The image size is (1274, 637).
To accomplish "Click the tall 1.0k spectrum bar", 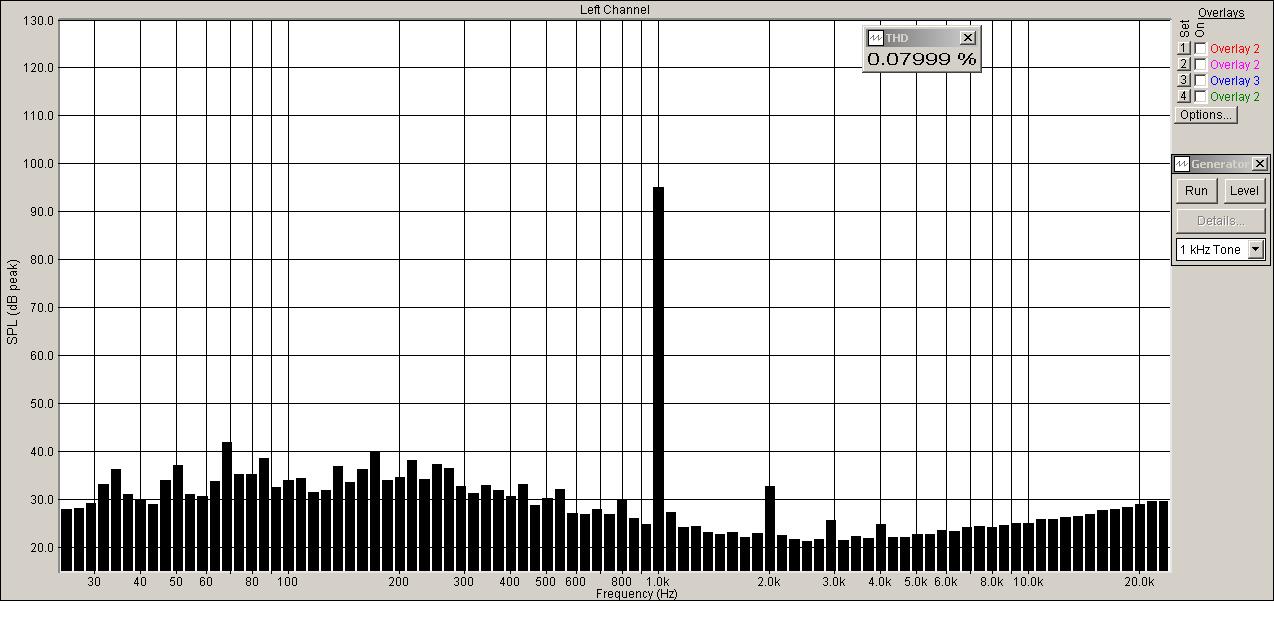I will click(x=658, y=379).
